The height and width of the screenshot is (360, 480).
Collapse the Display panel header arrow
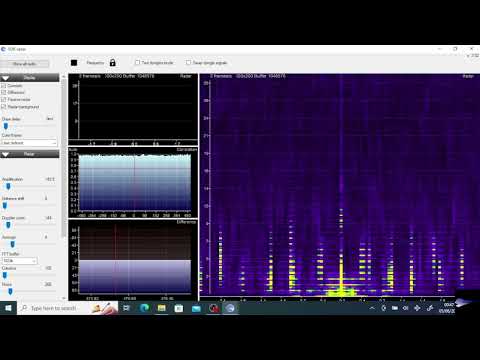click(x=5, y=78)
